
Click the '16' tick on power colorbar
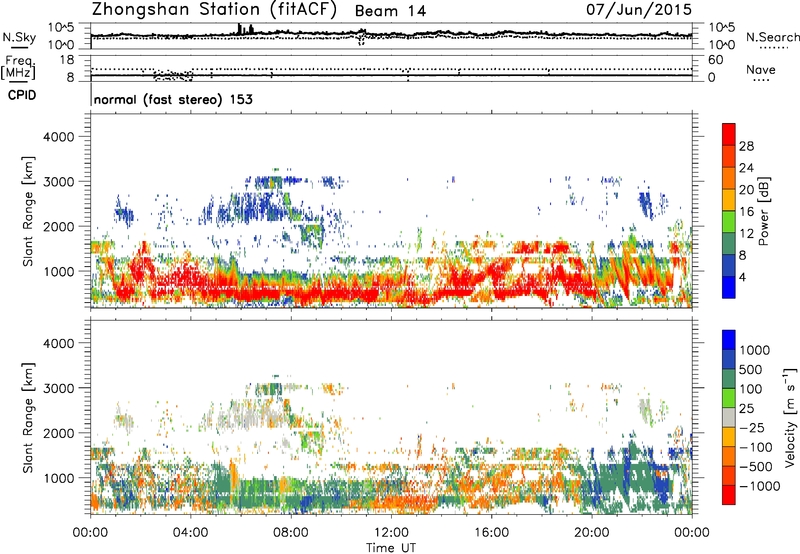(x=746, y=211)
